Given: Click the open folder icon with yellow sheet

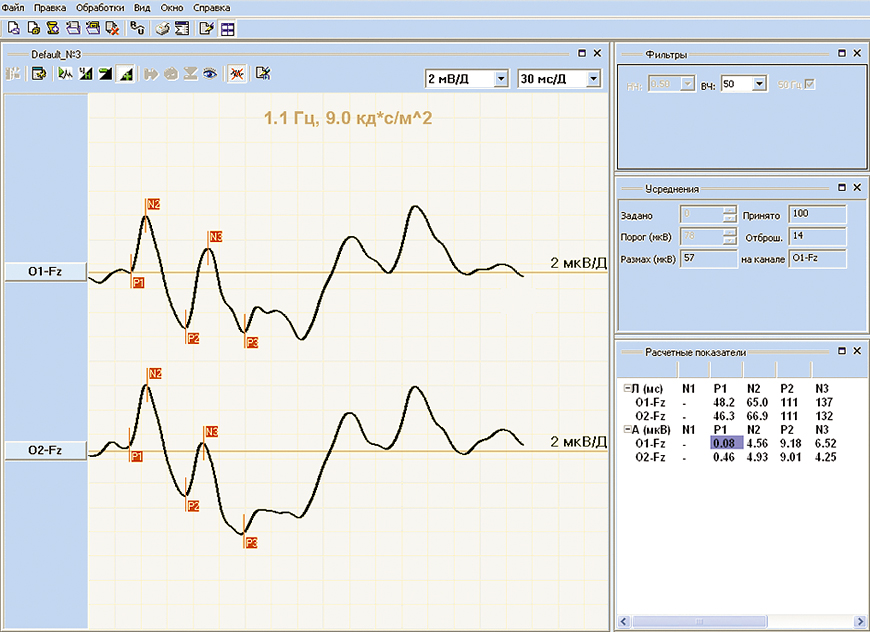Looking at the screenshot, I should pyautogui.click(x=93, y=28).
